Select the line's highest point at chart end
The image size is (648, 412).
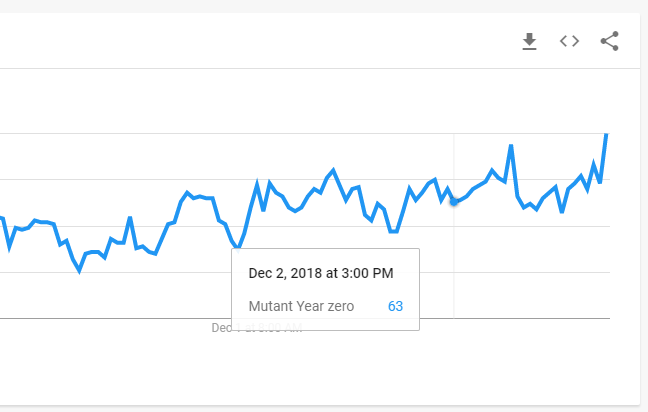606,134
